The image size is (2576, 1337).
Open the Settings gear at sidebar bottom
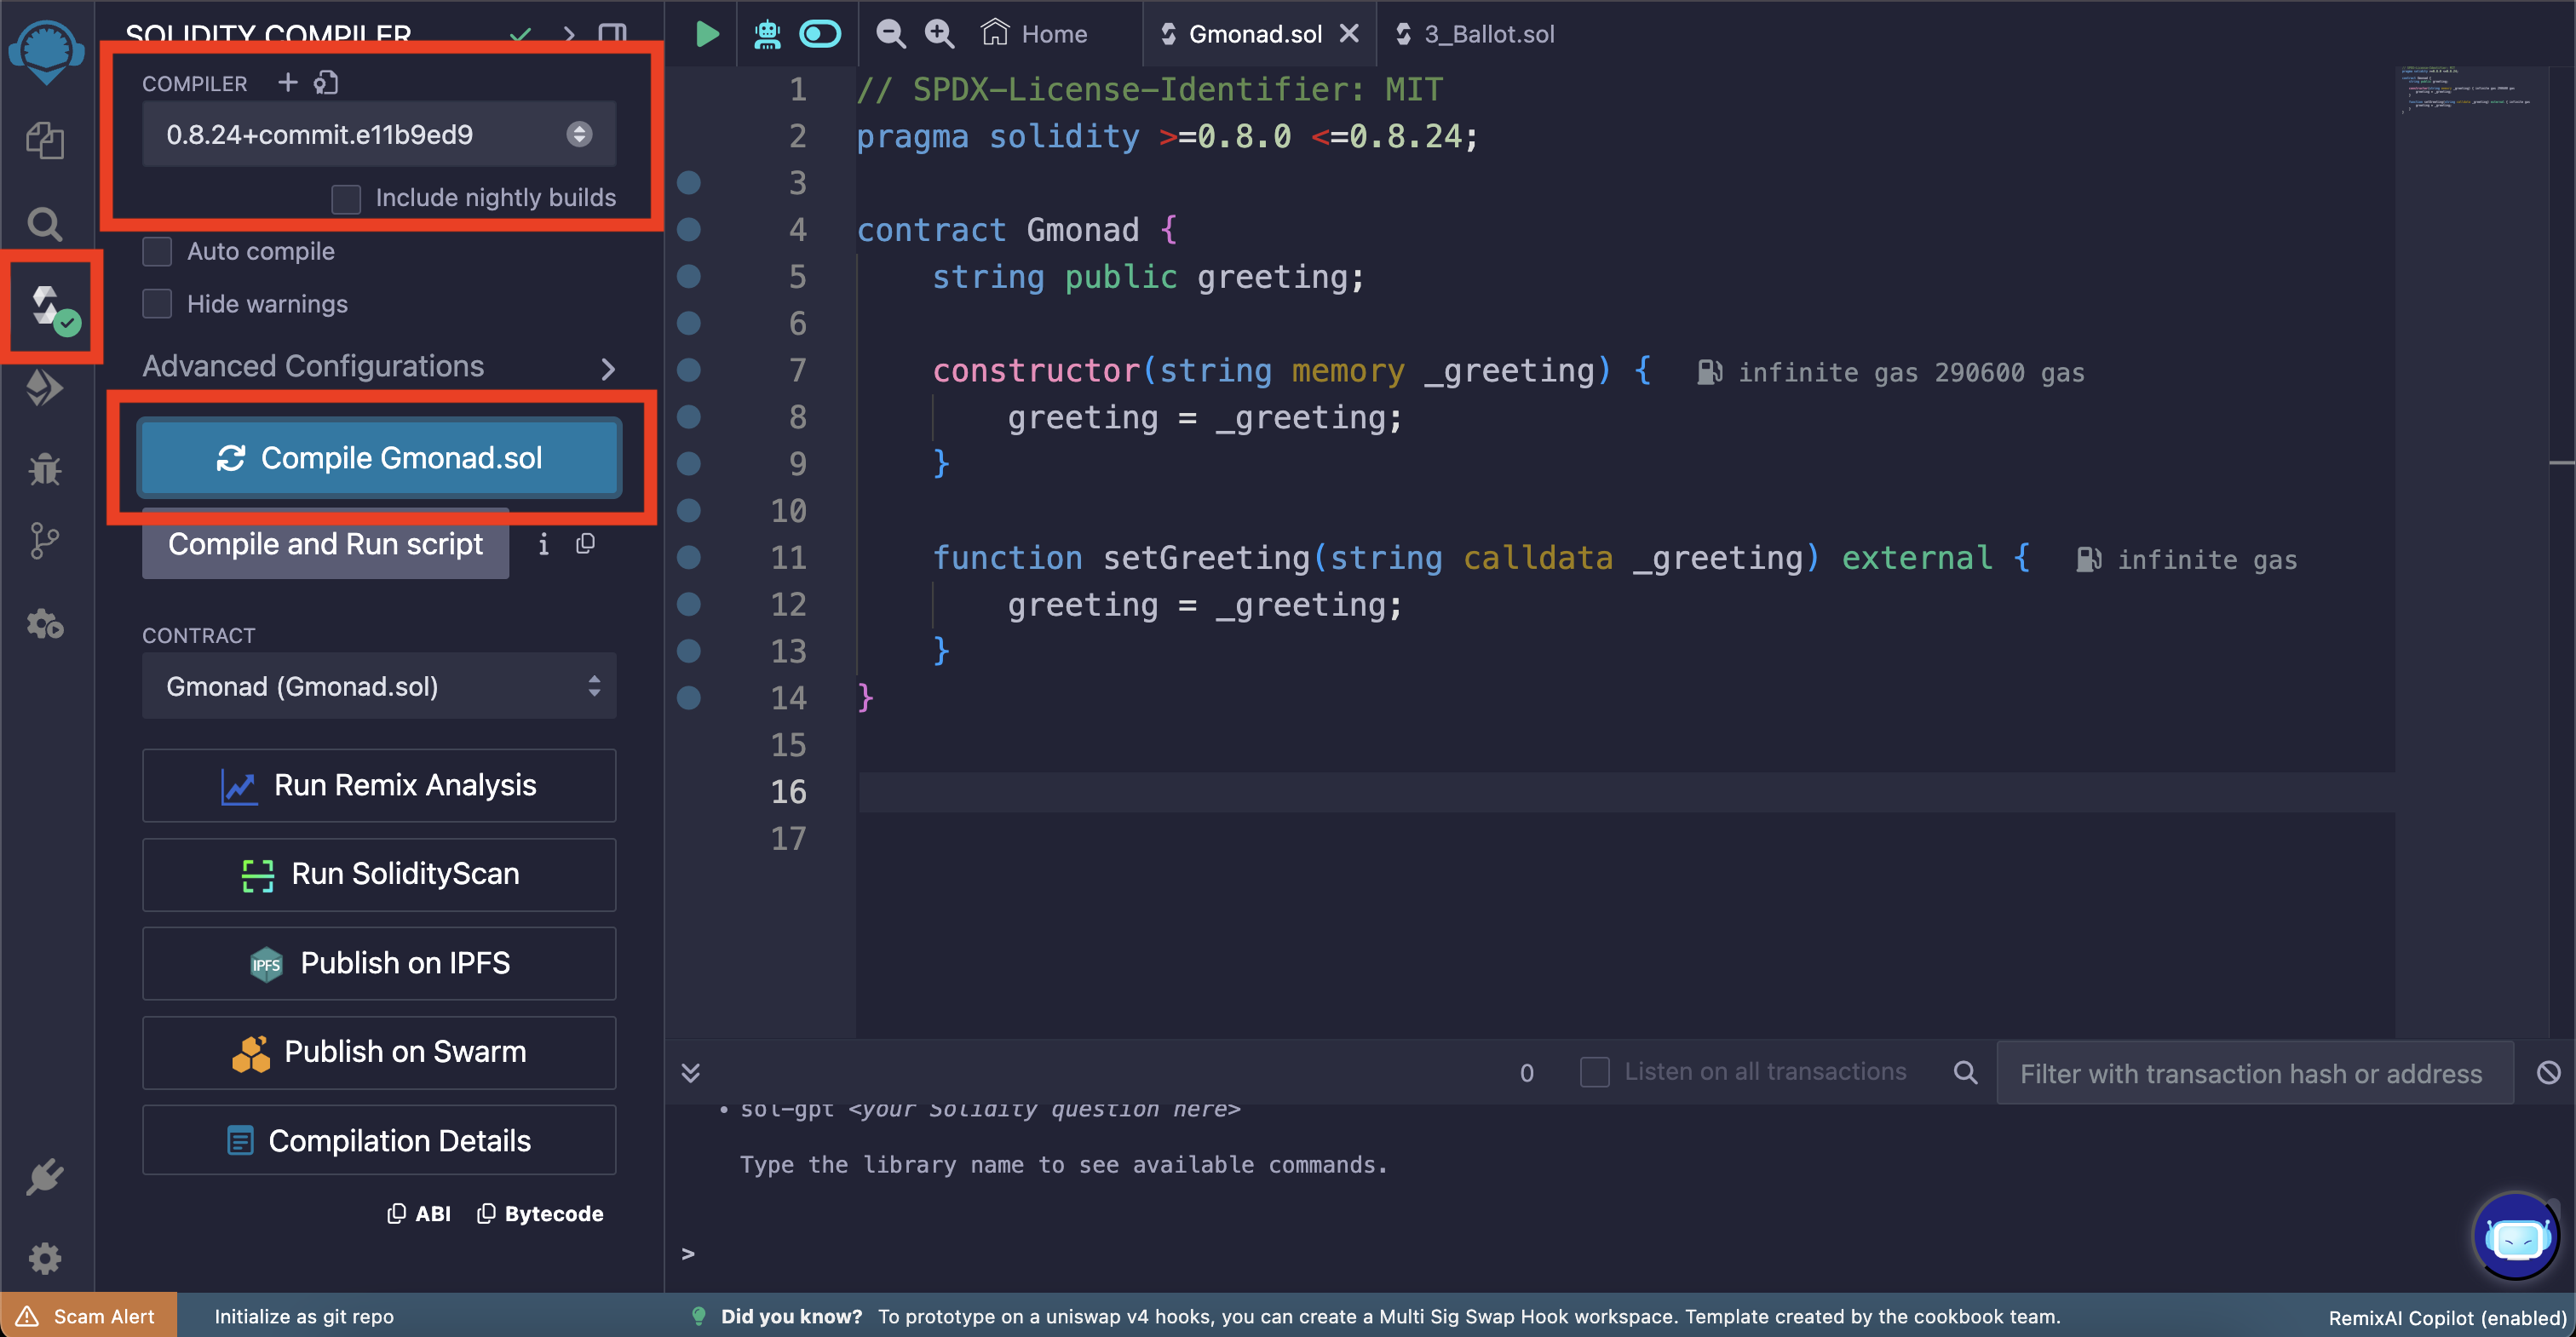pyautogui.click(x=45, y=1258)
